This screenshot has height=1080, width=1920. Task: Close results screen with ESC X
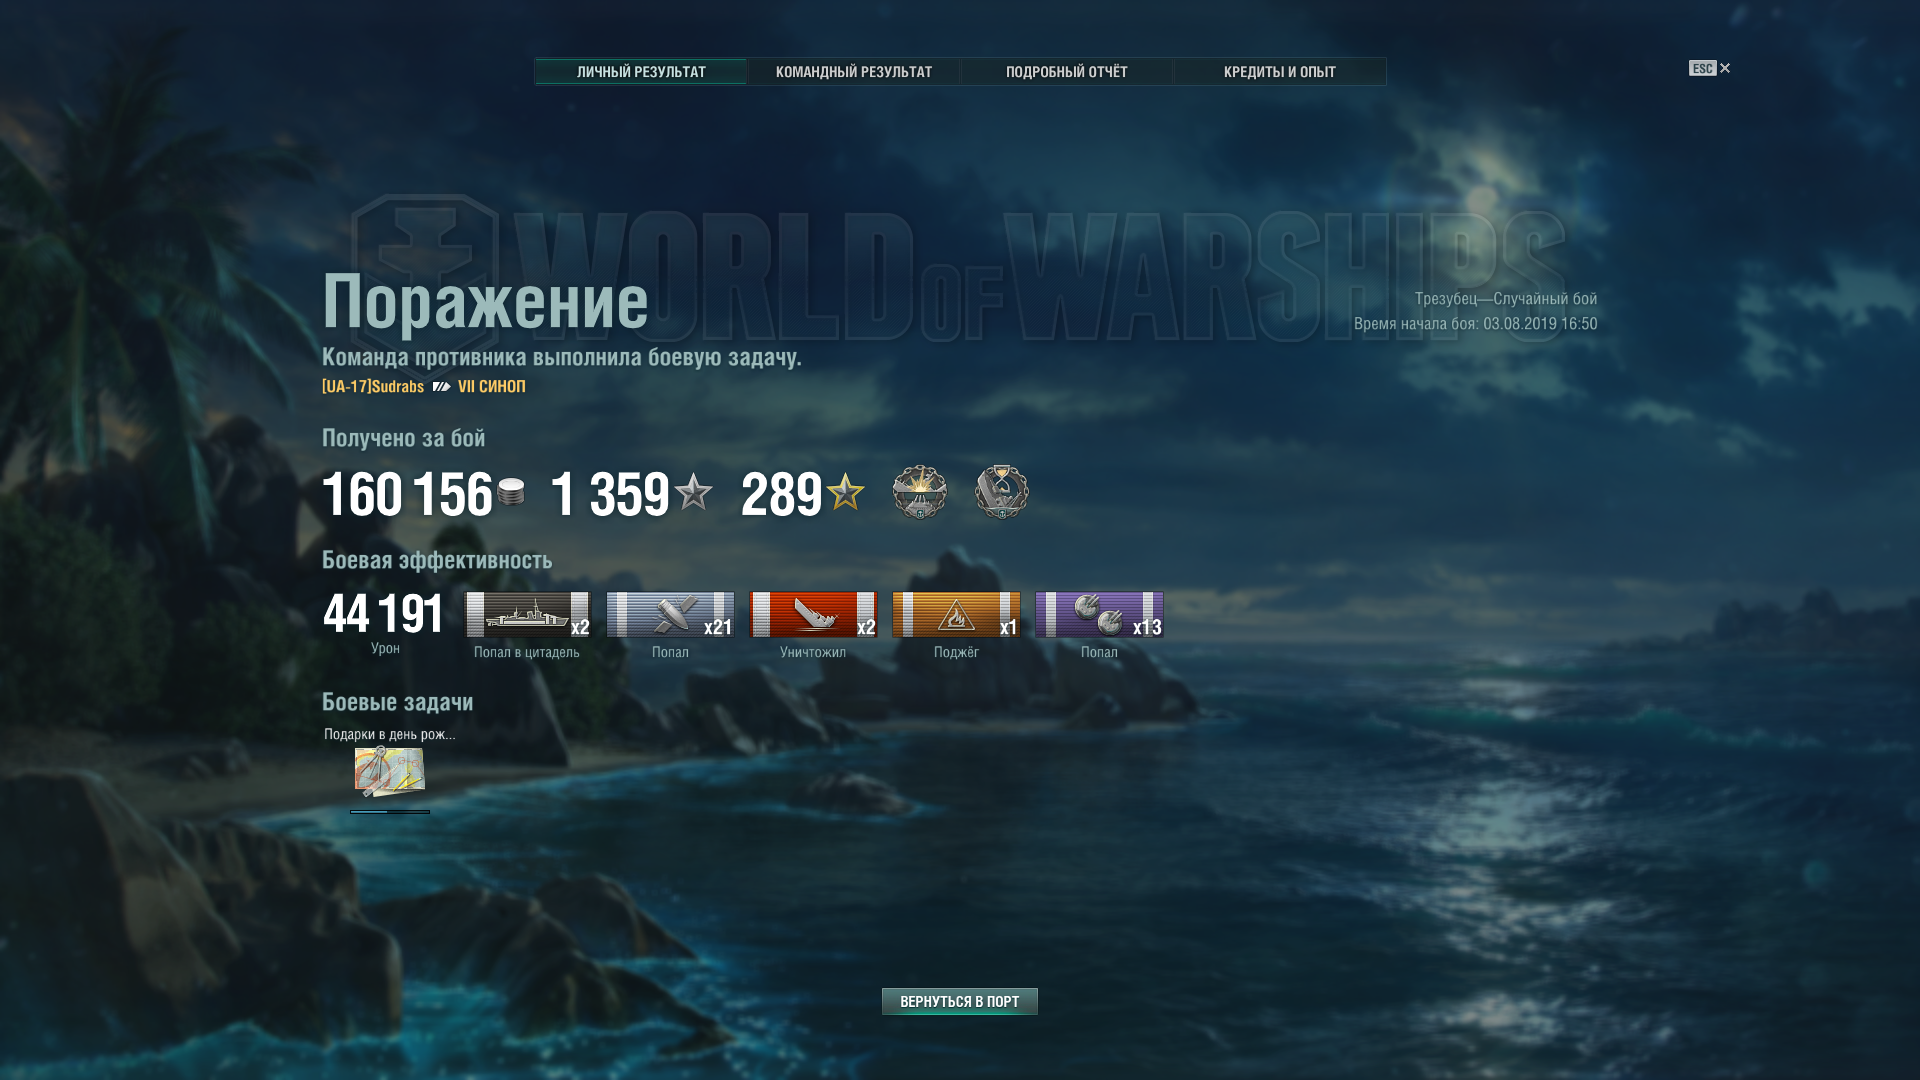pos(1710,68)
